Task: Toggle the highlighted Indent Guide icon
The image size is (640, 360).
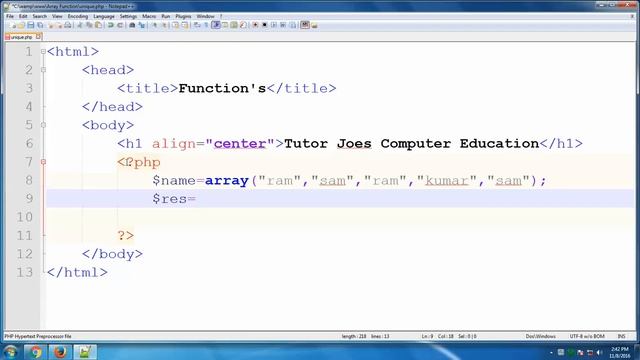Action: click(216, 25)
